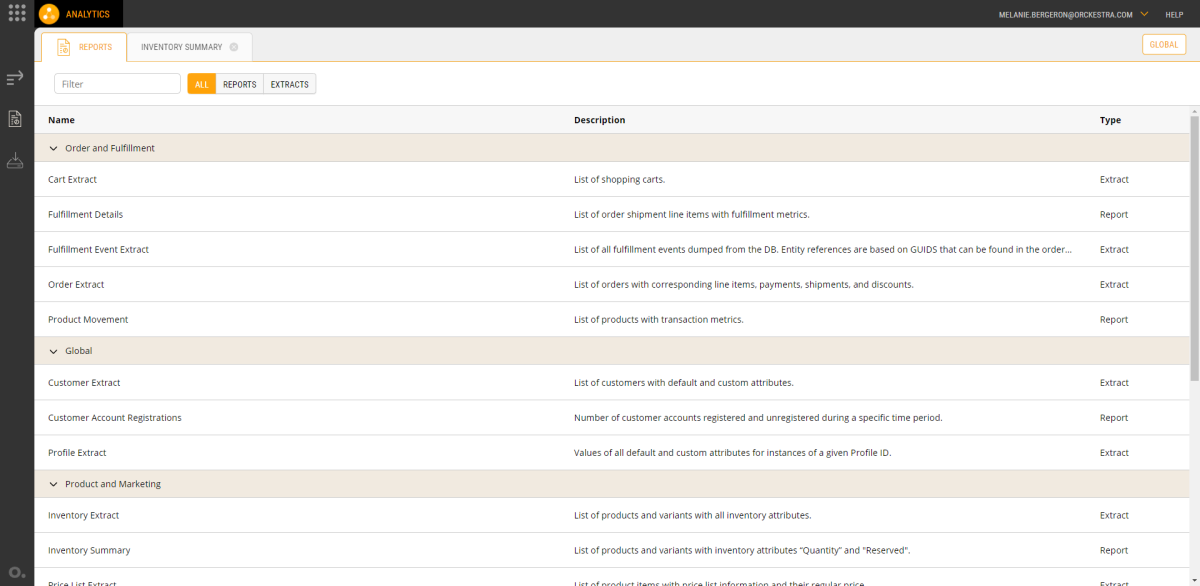Open the user account dropdown menu
Screen dimensions: 1200x586
[x=1143, y=14]
